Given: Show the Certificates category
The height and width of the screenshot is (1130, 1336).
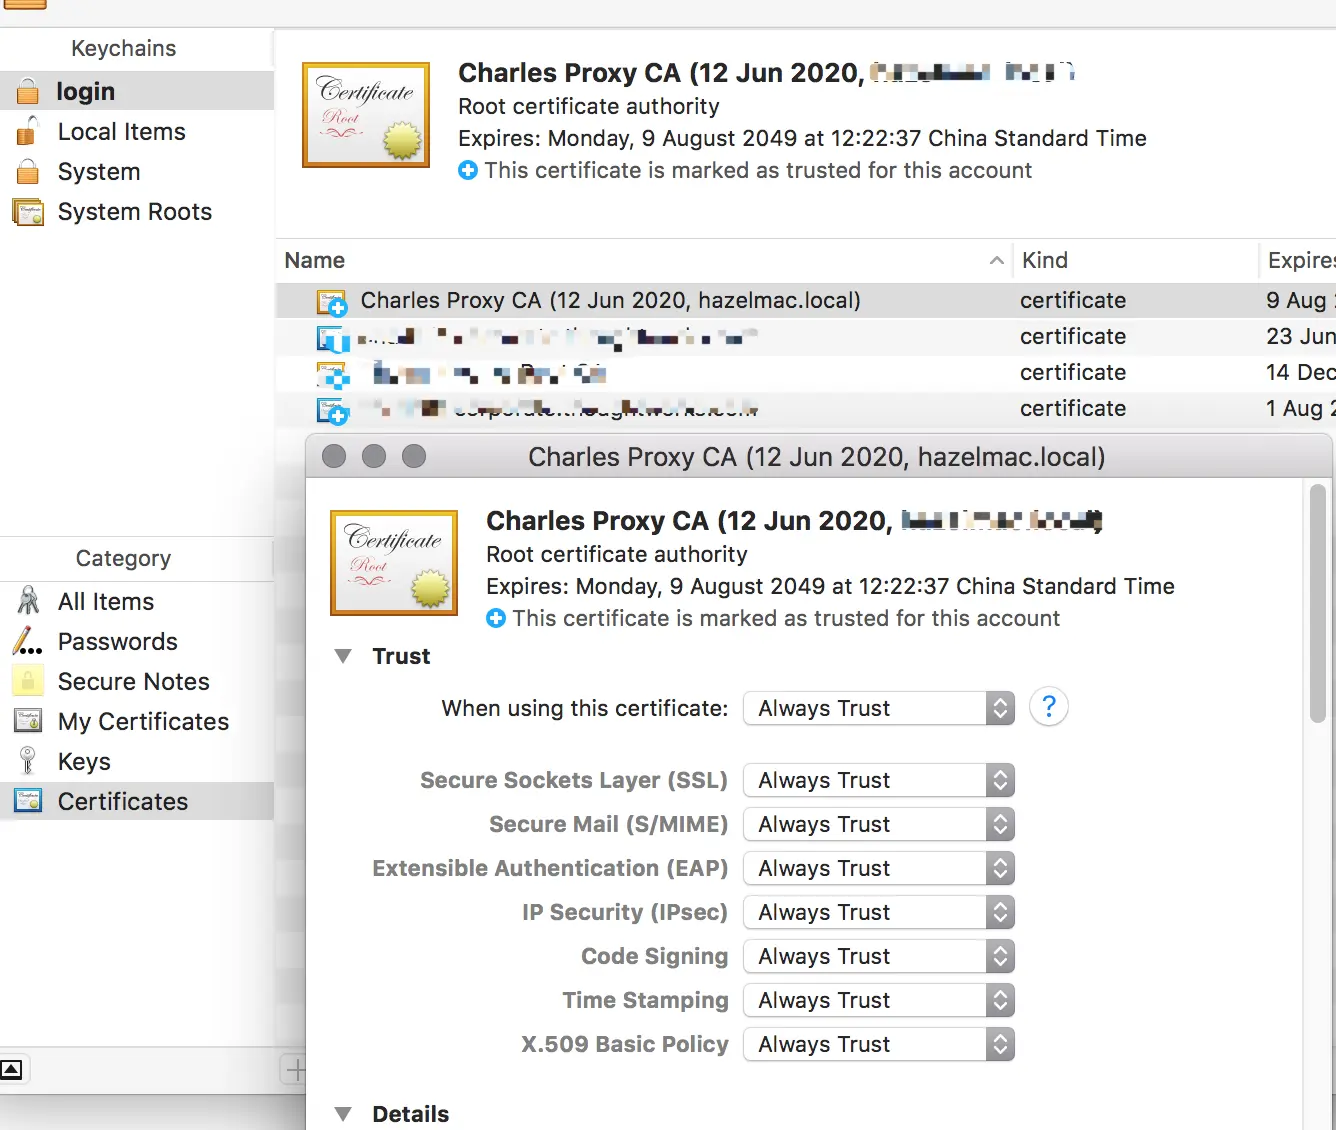Looking at the screenshot, I should coord(137,801).
